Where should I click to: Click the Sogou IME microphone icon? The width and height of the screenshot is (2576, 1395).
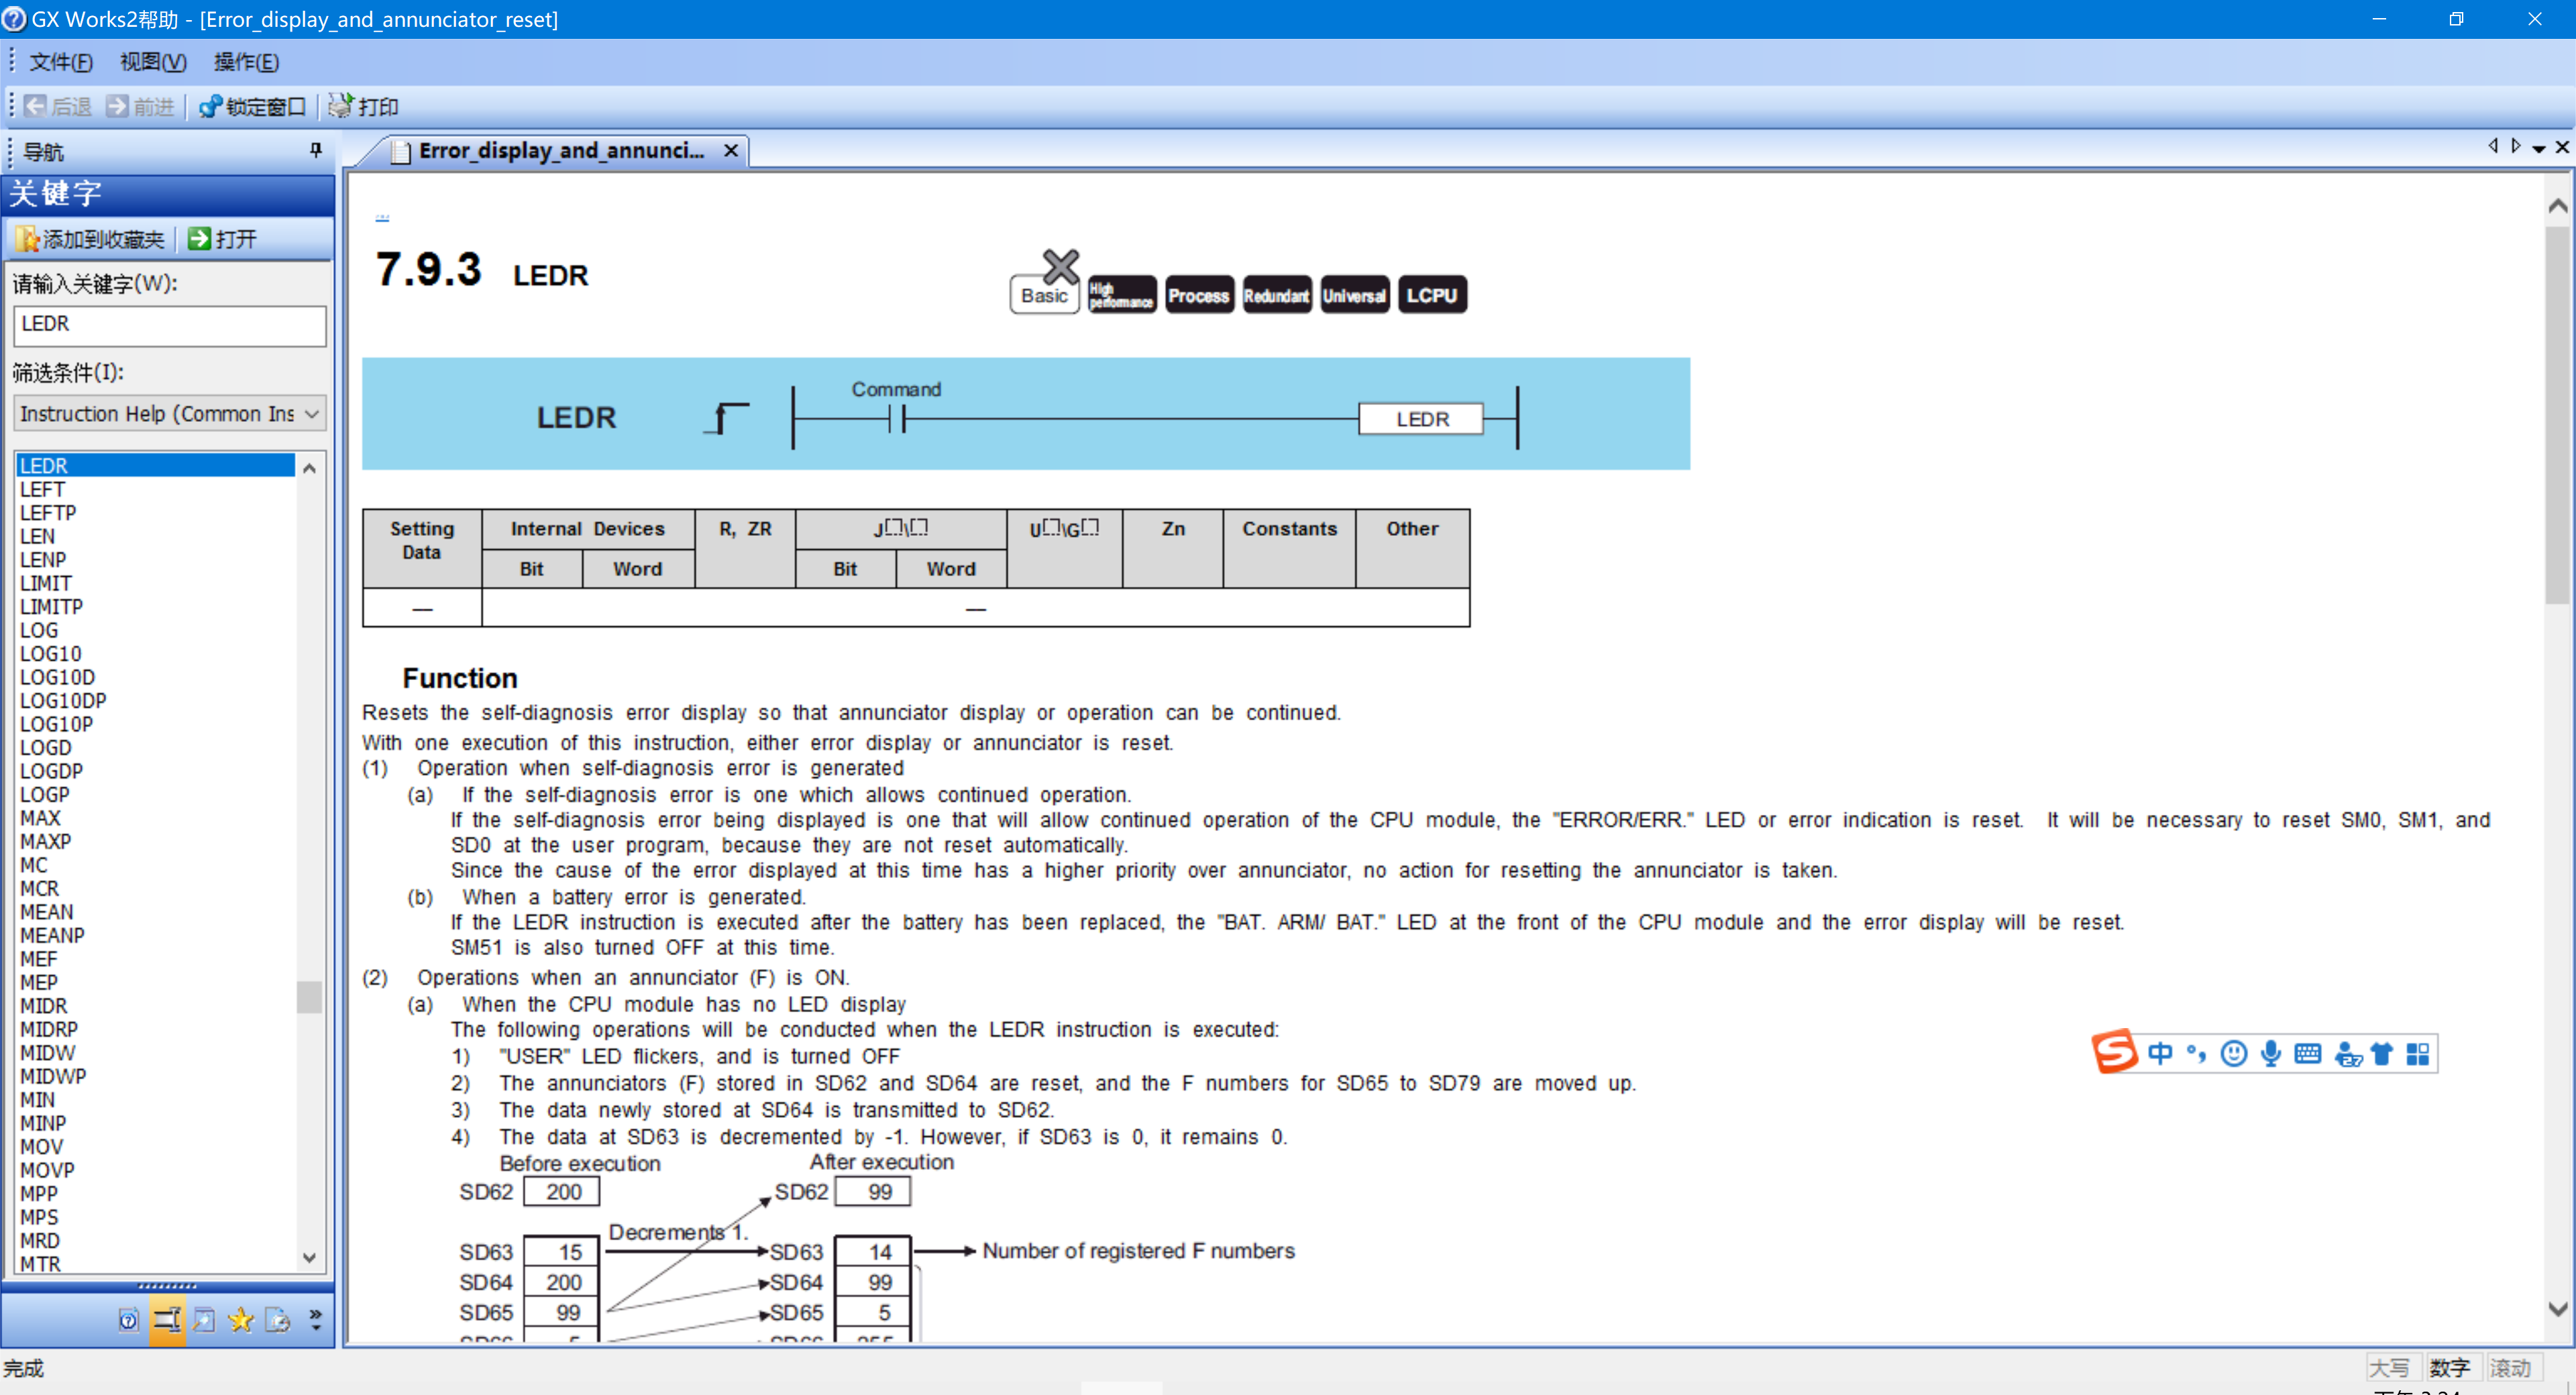click(2271, 1053)
